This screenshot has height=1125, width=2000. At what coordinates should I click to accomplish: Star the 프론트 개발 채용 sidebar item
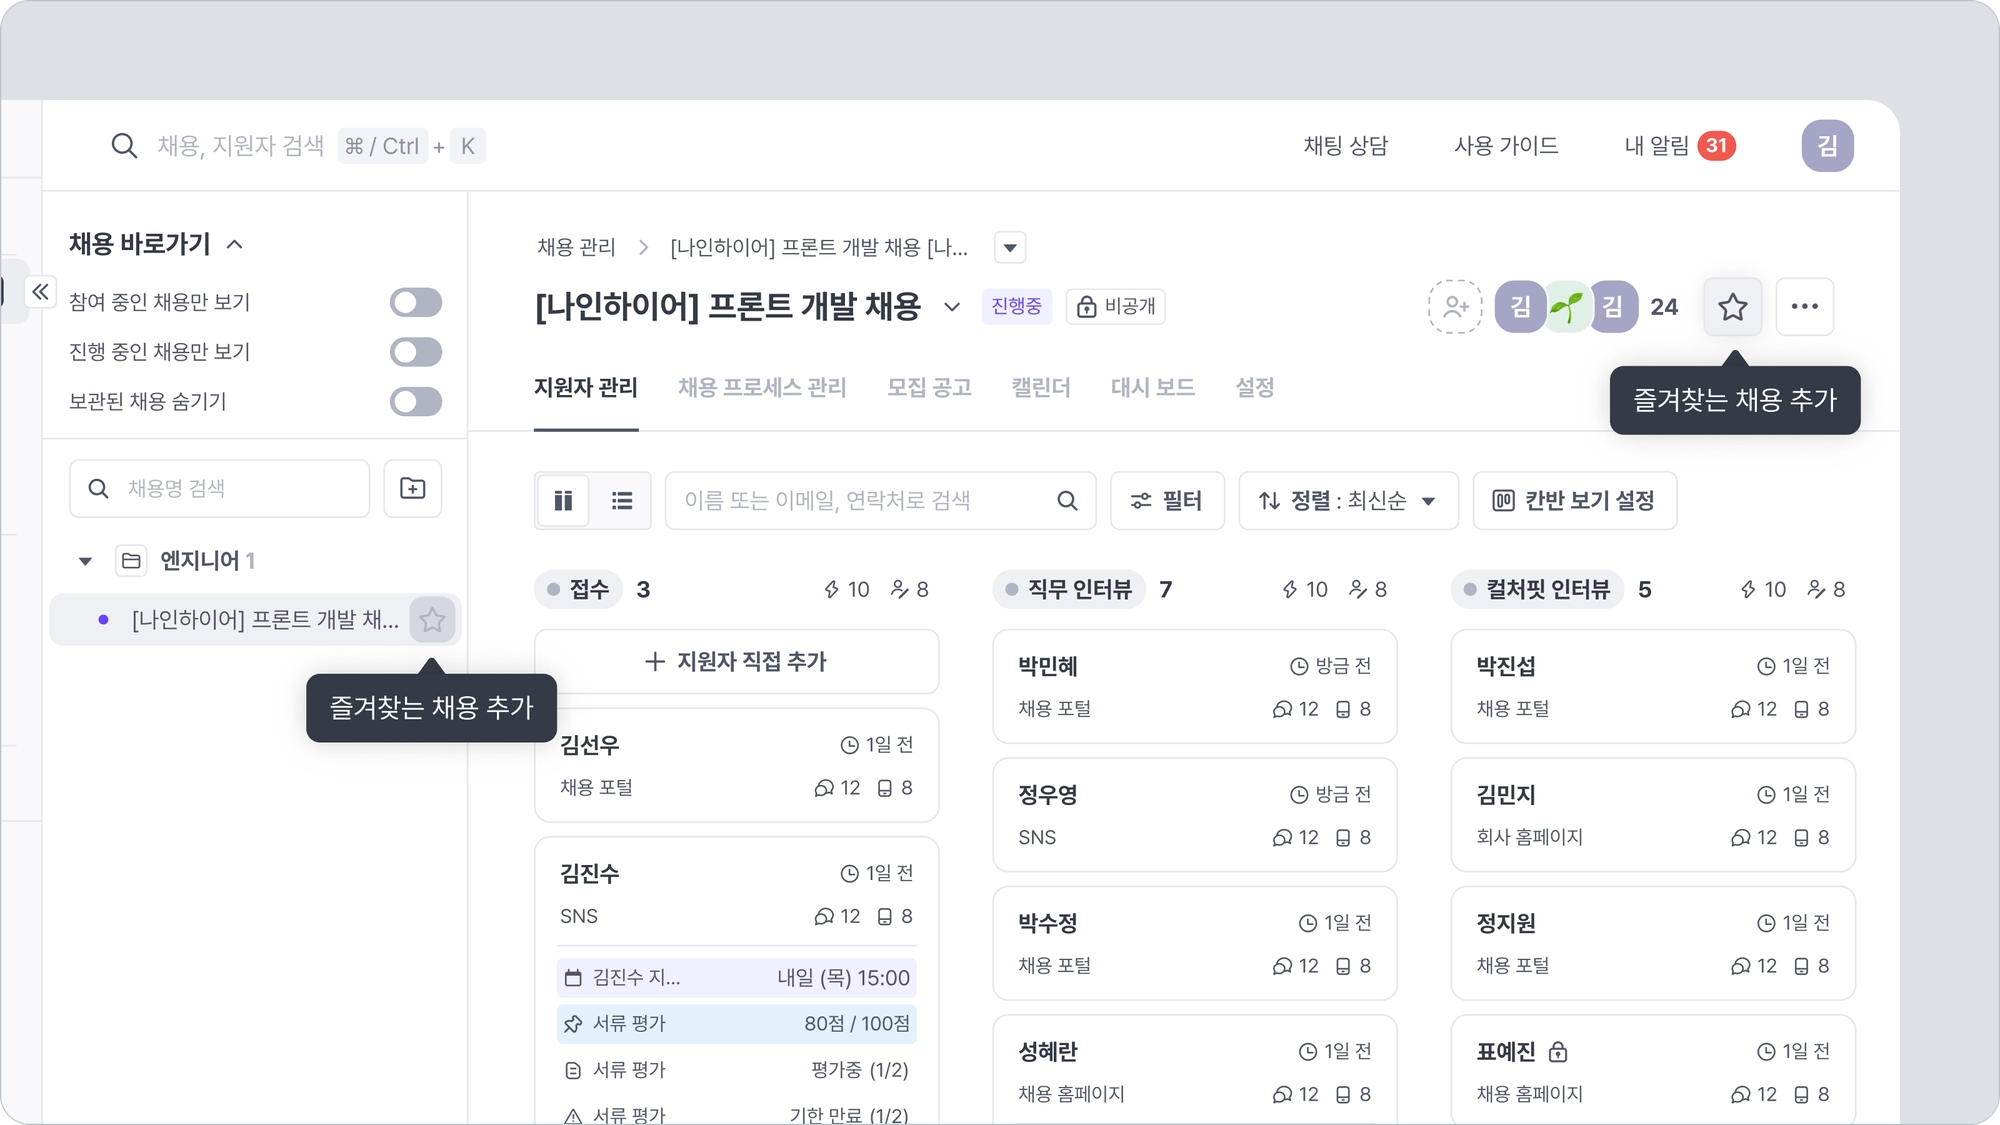point(432,620)
